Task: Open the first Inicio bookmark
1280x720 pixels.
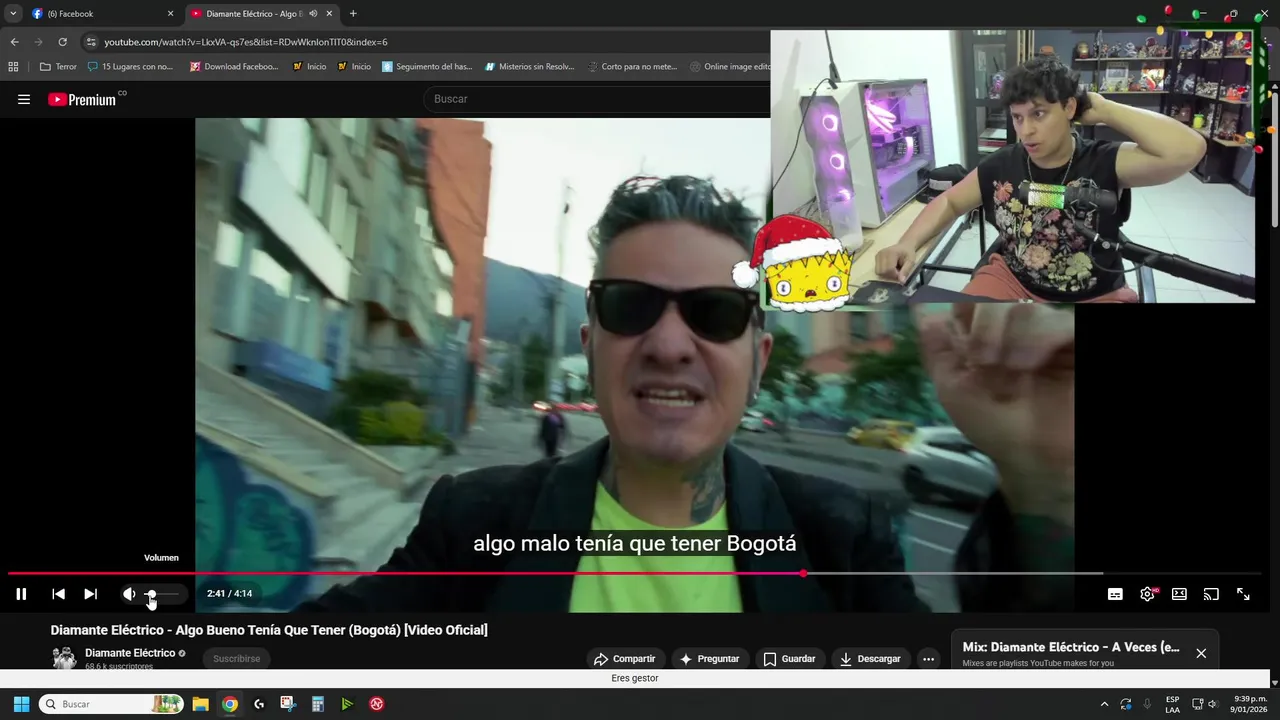Action: pyautogui.click(x=309, y=67)
